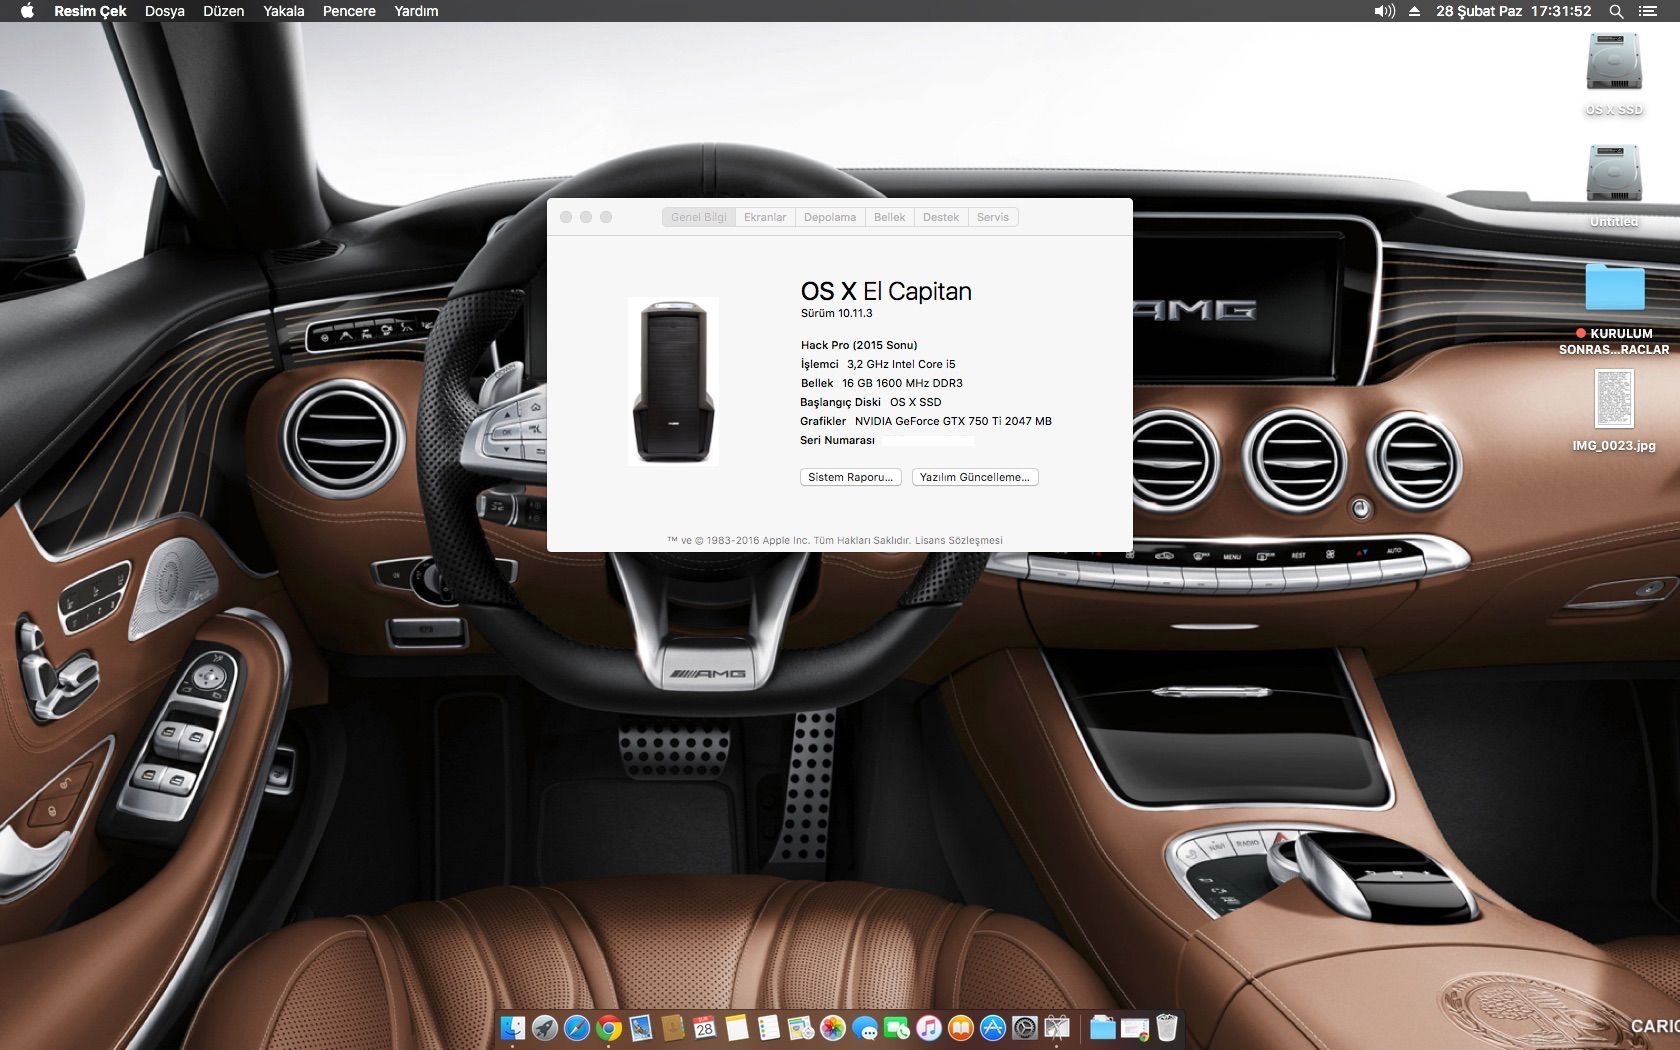
Task: Open iBooks orange icon in dock
Action: coord(961,1027)
